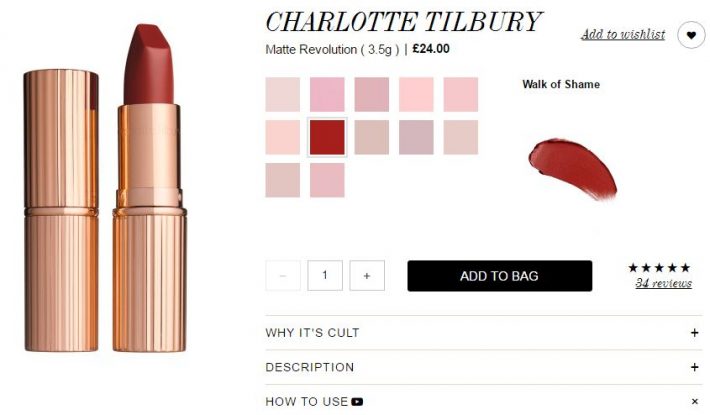Add lipstick to bag
This screenshot has height=415, width=710.
pyautogui.click(x=499, y=276)
